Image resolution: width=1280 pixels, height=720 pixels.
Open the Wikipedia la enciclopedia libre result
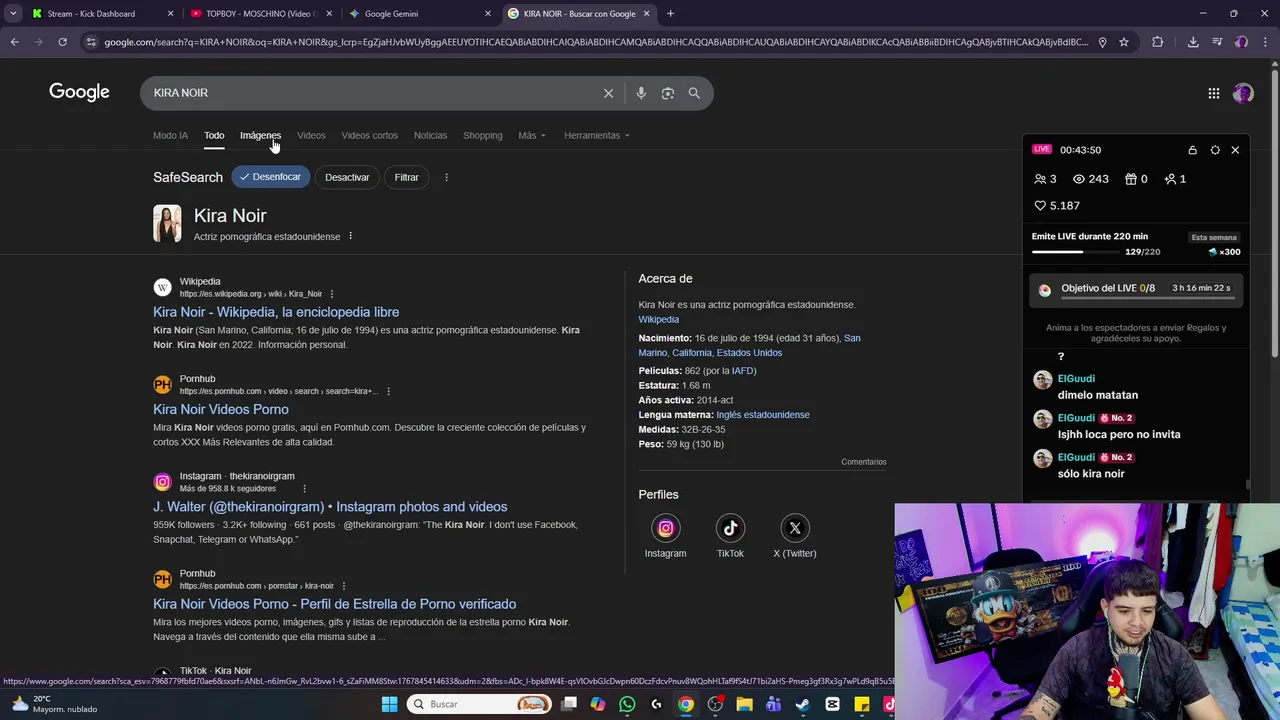tap(276, 312)
